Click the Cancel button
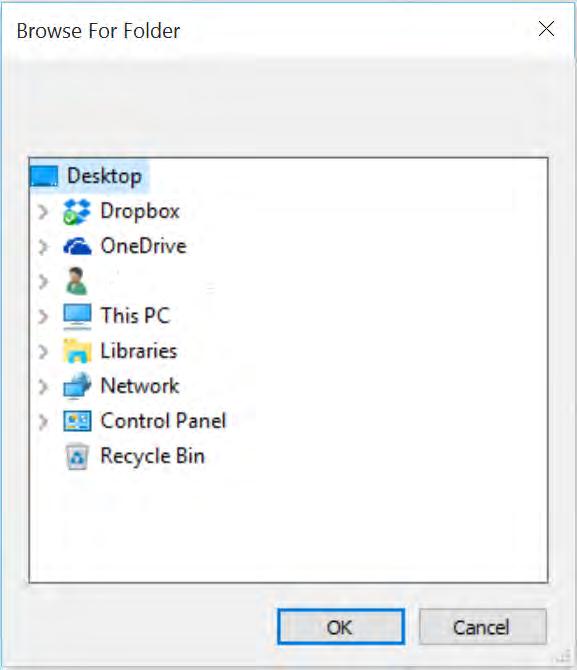This screenshot has height=670, width=577. pos(483,627)
